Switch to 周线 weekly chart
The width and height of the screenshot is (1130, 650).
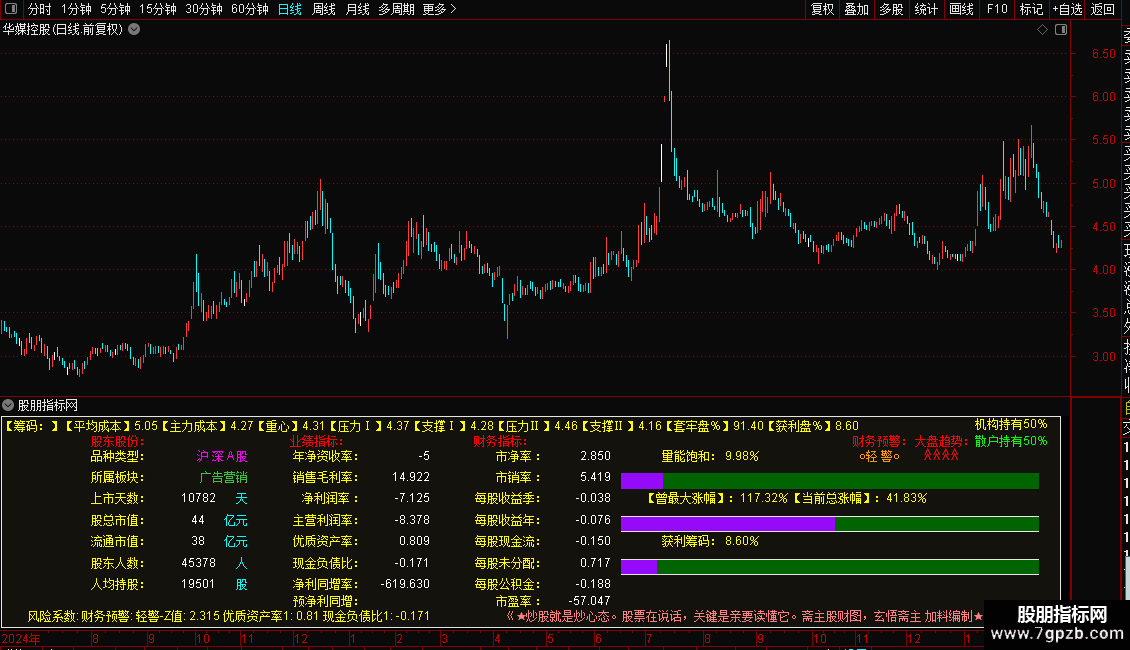pos(324,9)
